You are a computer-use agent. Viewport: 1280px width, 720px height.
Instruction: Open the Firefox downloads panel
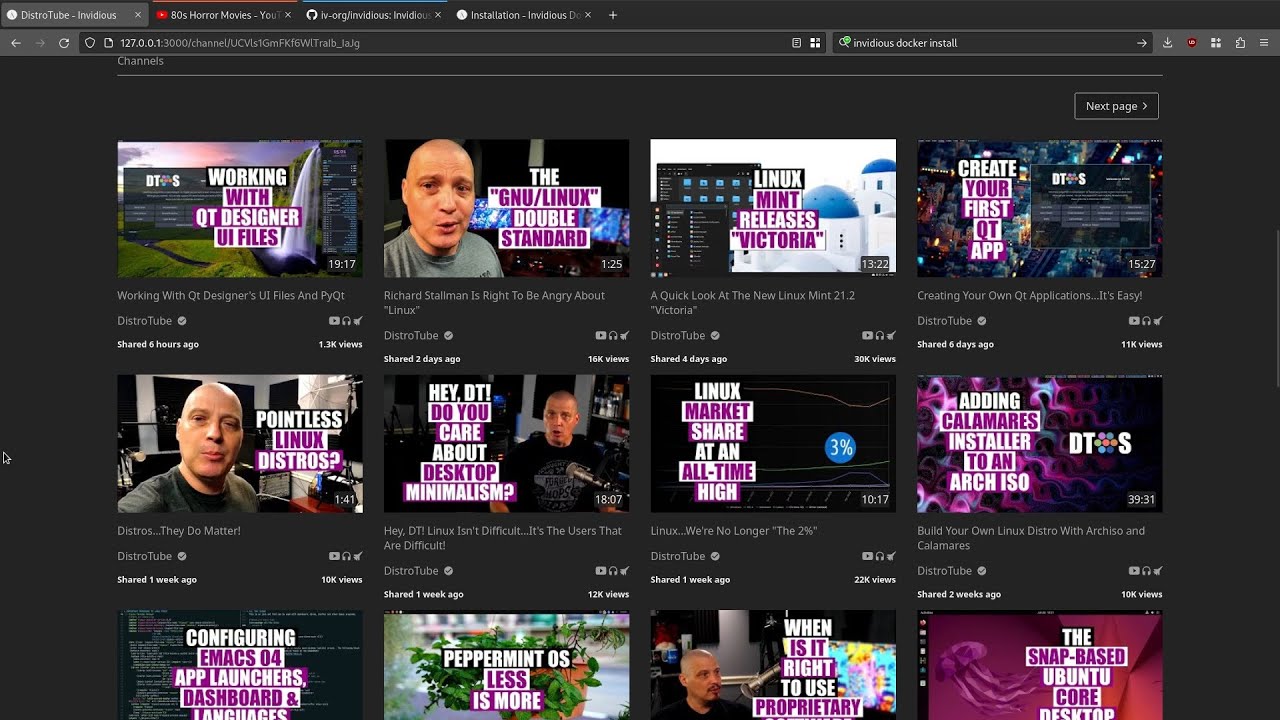[x=1168, y=43]
